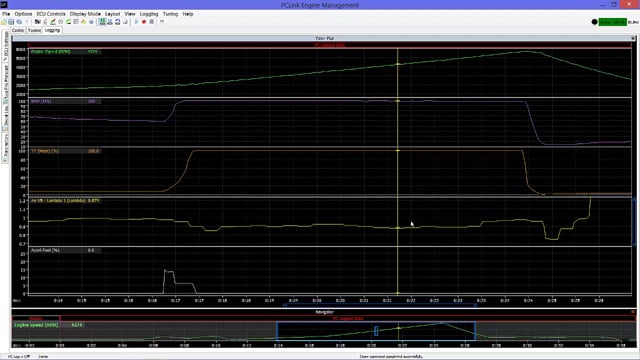
Task: Click the Navigator Engine Speed (RPM) label
Action: [x=36, y=325]
